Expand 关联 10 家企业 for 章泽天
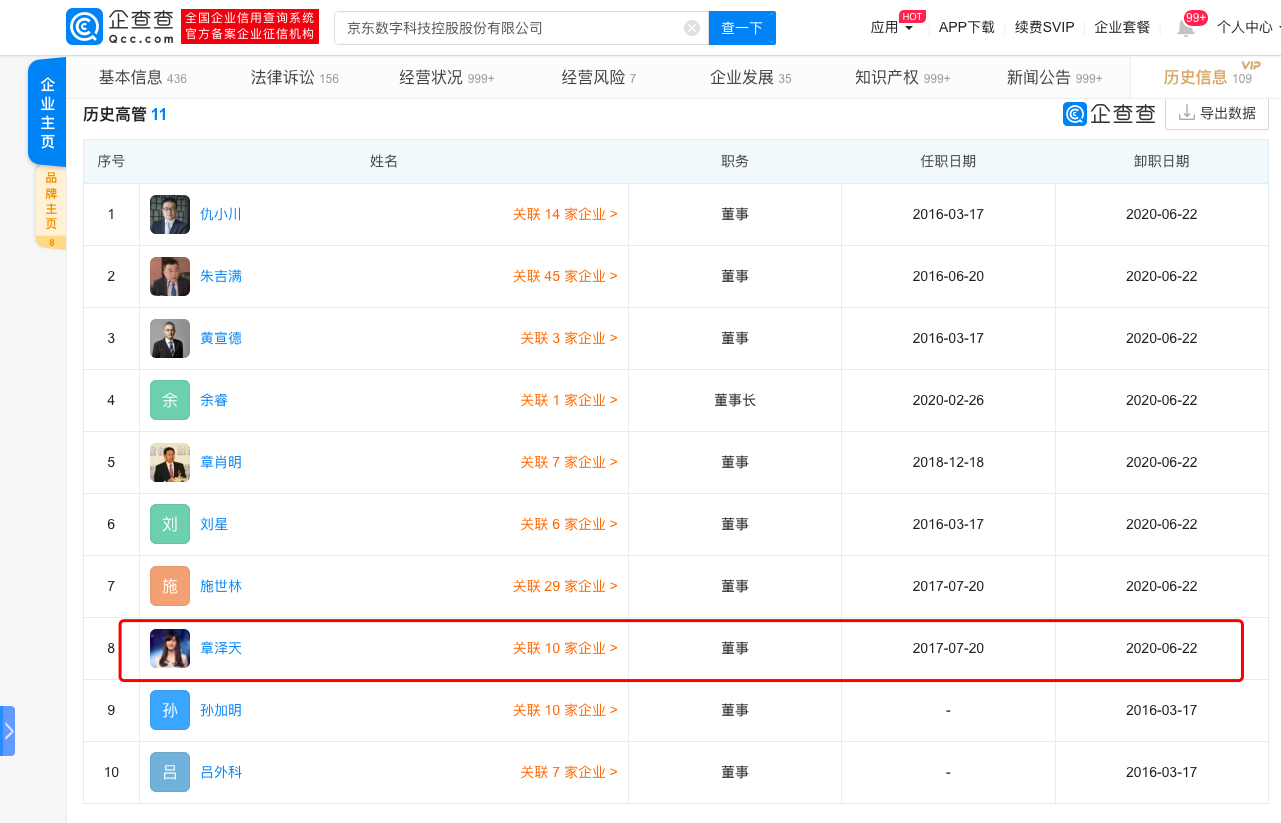 pos(565,648)
